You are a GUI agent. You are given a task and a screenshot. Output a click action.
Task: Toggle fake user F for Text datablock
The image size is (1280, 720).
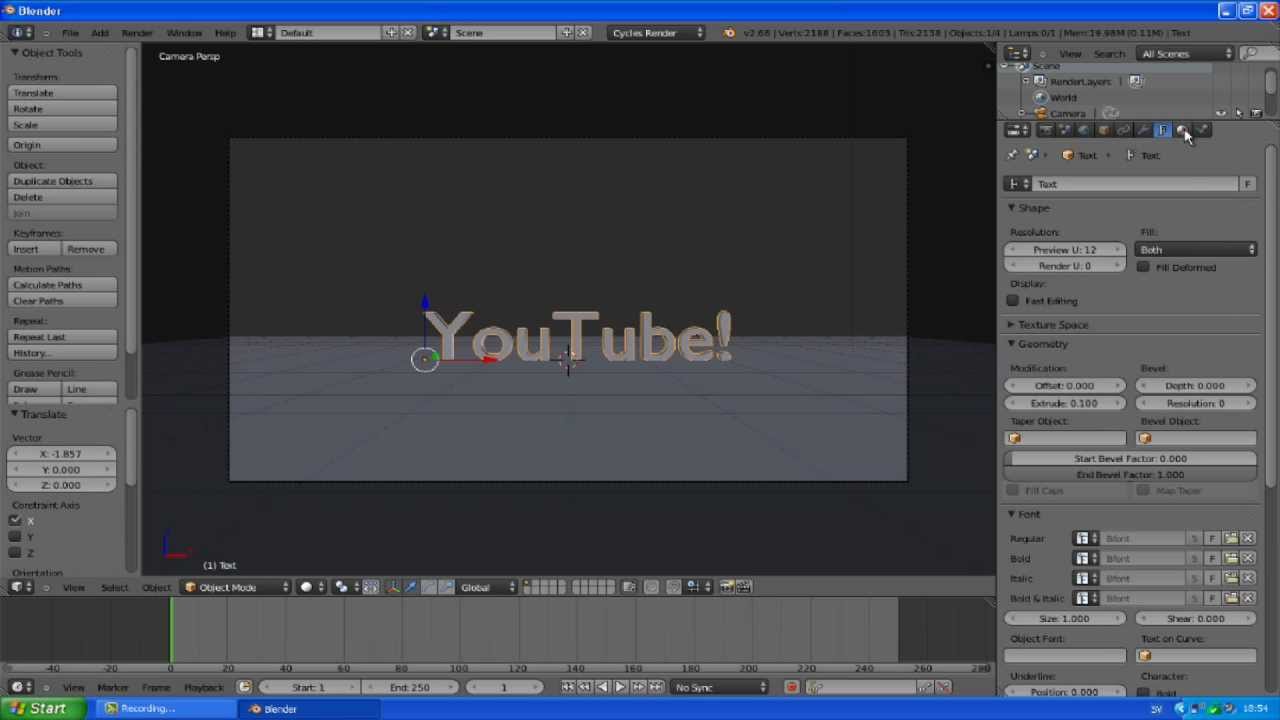(1247, 184)
